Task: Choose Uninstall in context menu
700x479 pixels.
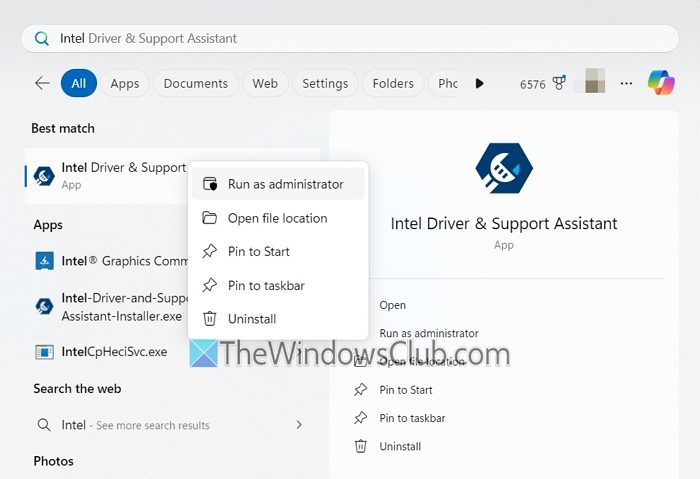Action: [x=278, y=319]
